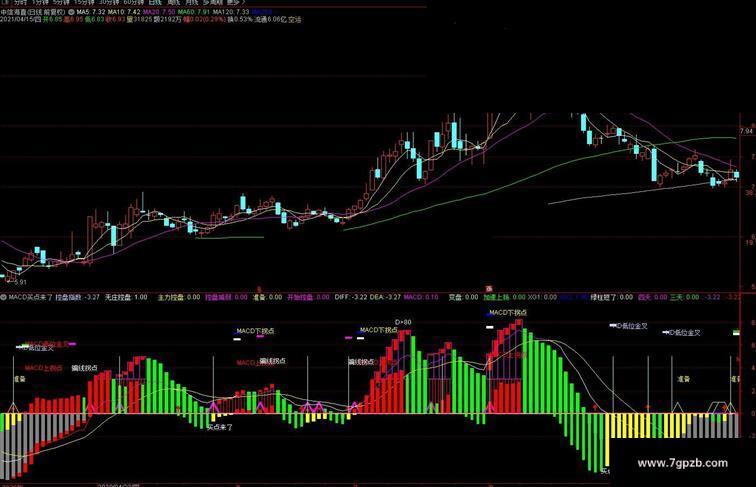
Task: Expand the 更多 period options
Action: [236, 2]
